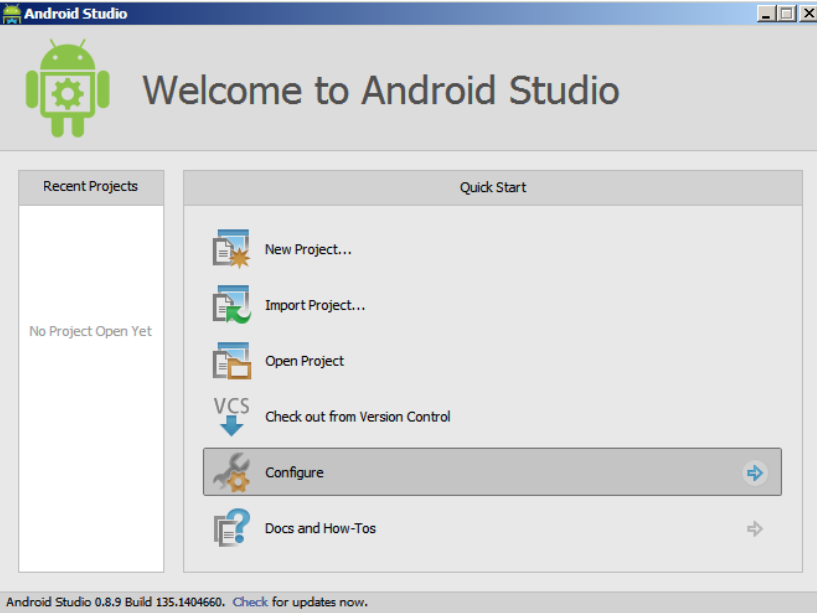Click the Check for updates link
The width and height of the screenshot is (817, 613).
pos(250,602)
